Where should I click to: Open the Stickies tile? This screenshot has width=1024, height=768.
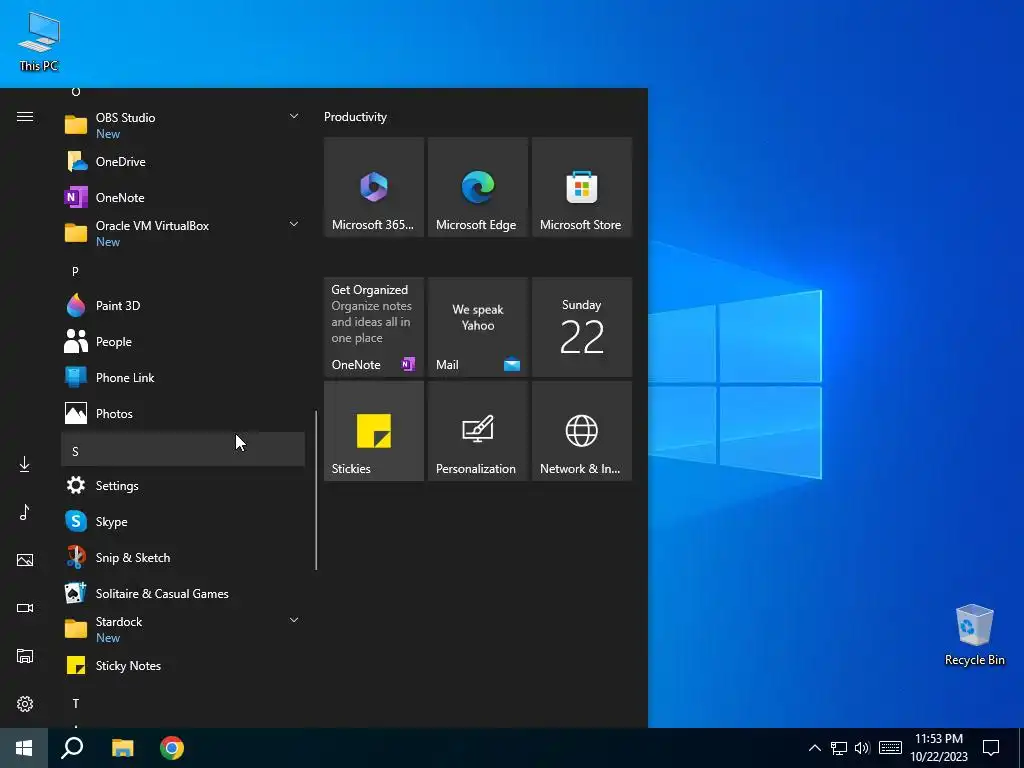click(x=374, y=431)
